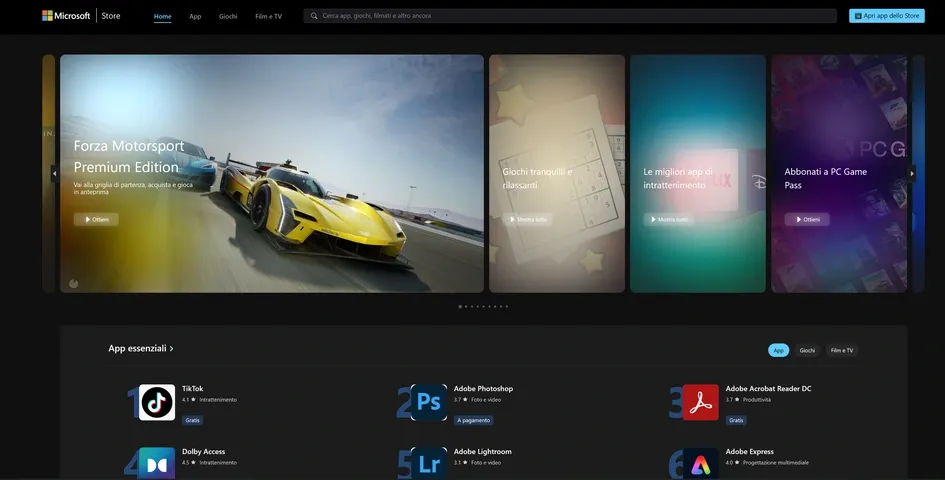945x480 pixels.
Task: Select the last carousel pagination dot
Action: pos(507,306)
